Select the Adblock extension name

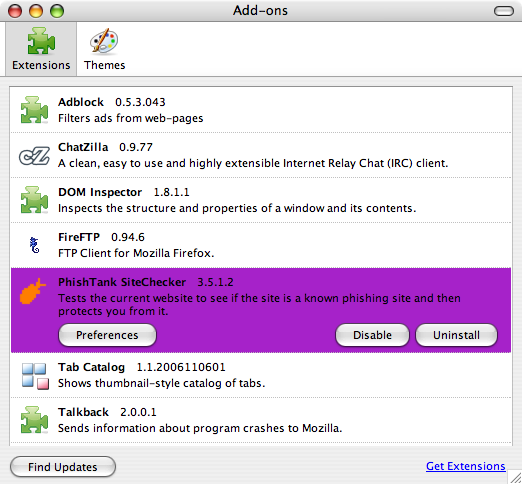tap(81, 102)
